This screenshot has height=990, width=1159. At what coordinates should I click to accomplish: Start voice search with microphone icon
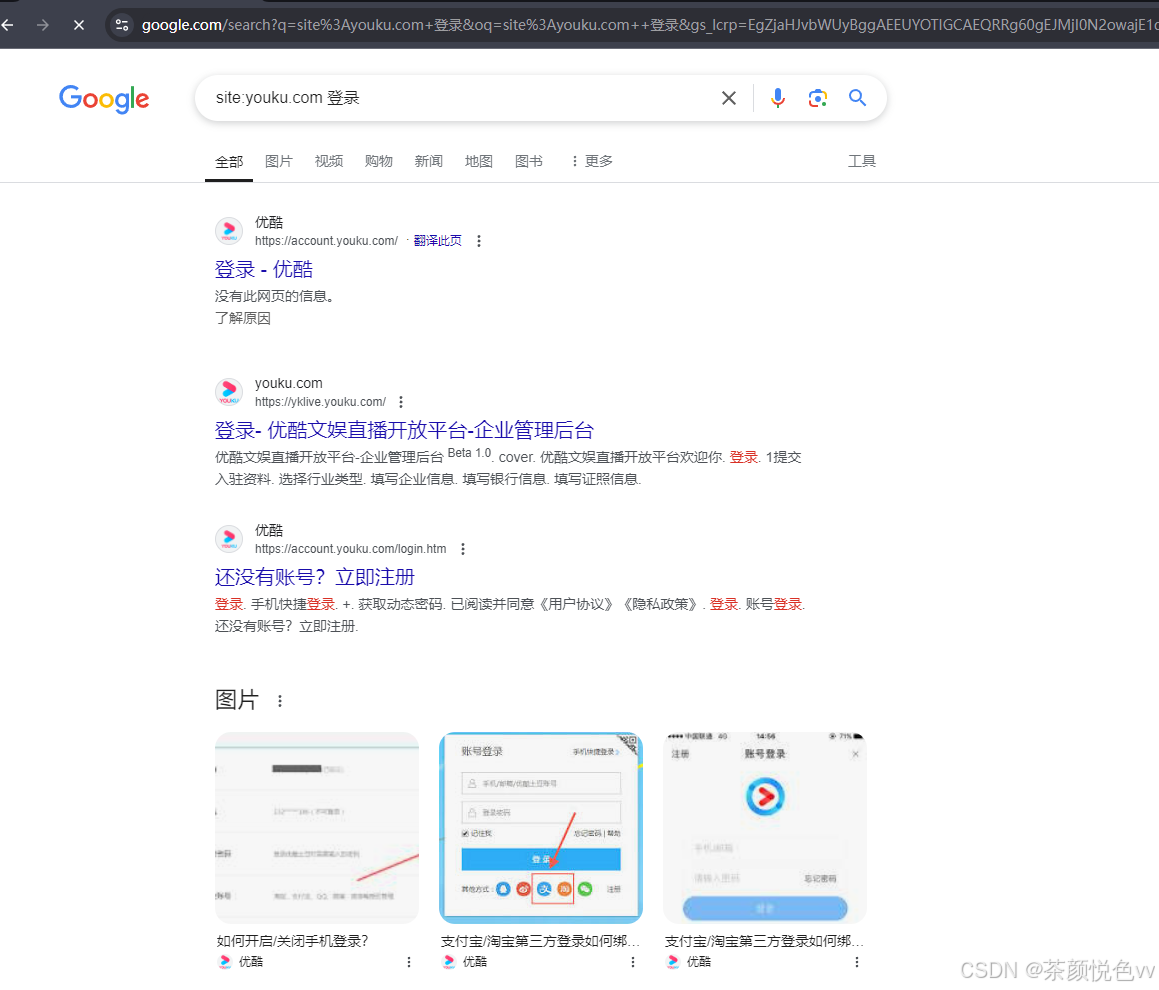pyautogui.click(x=778, y=98)
